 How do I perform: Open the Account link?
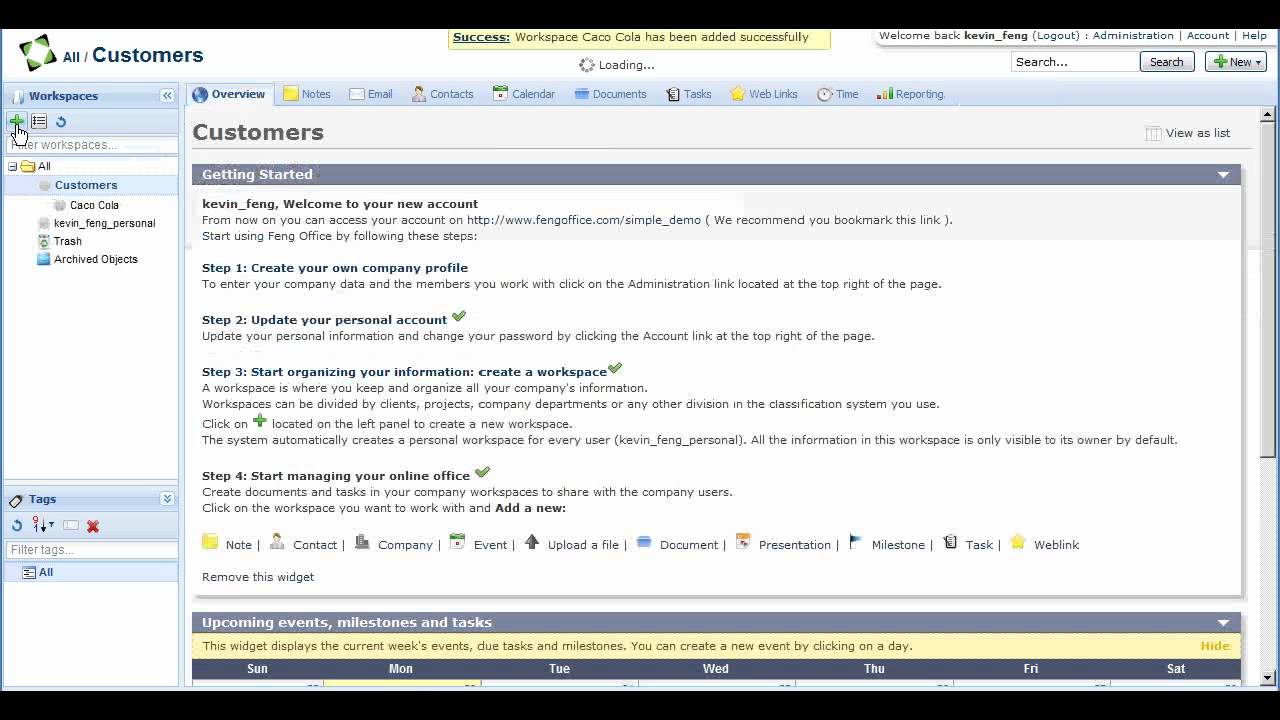pos(1208,36)
